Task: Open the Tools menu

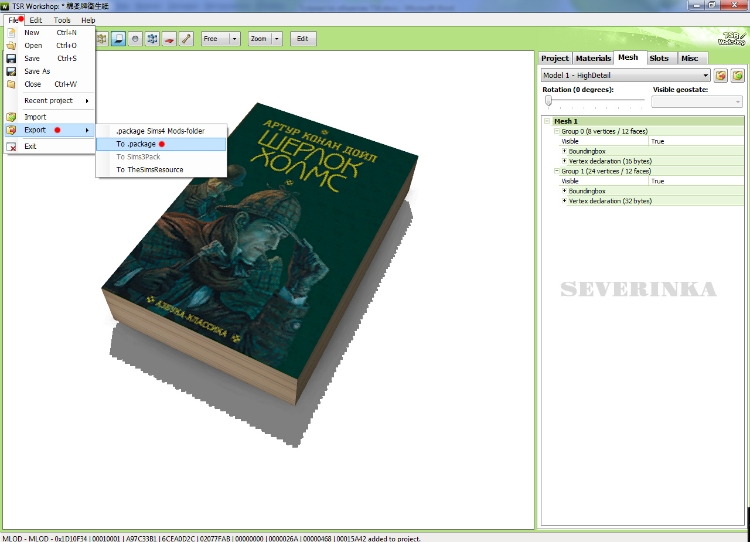Action: click(x=62, y=20)
